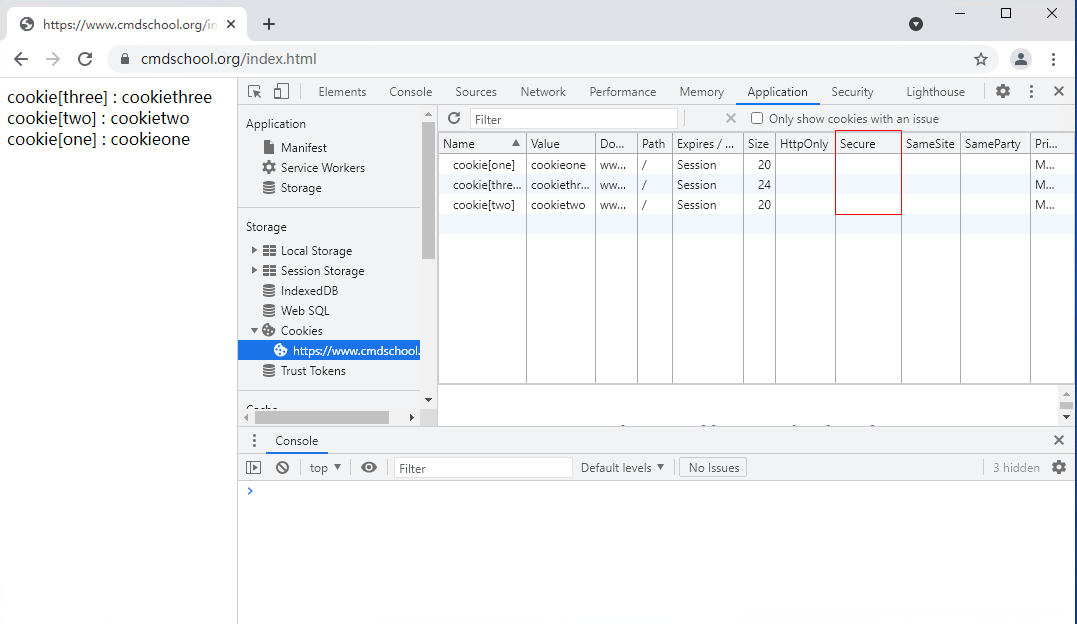
Task: Expand the Local Storage tree entry
Action: coord(254,250)
